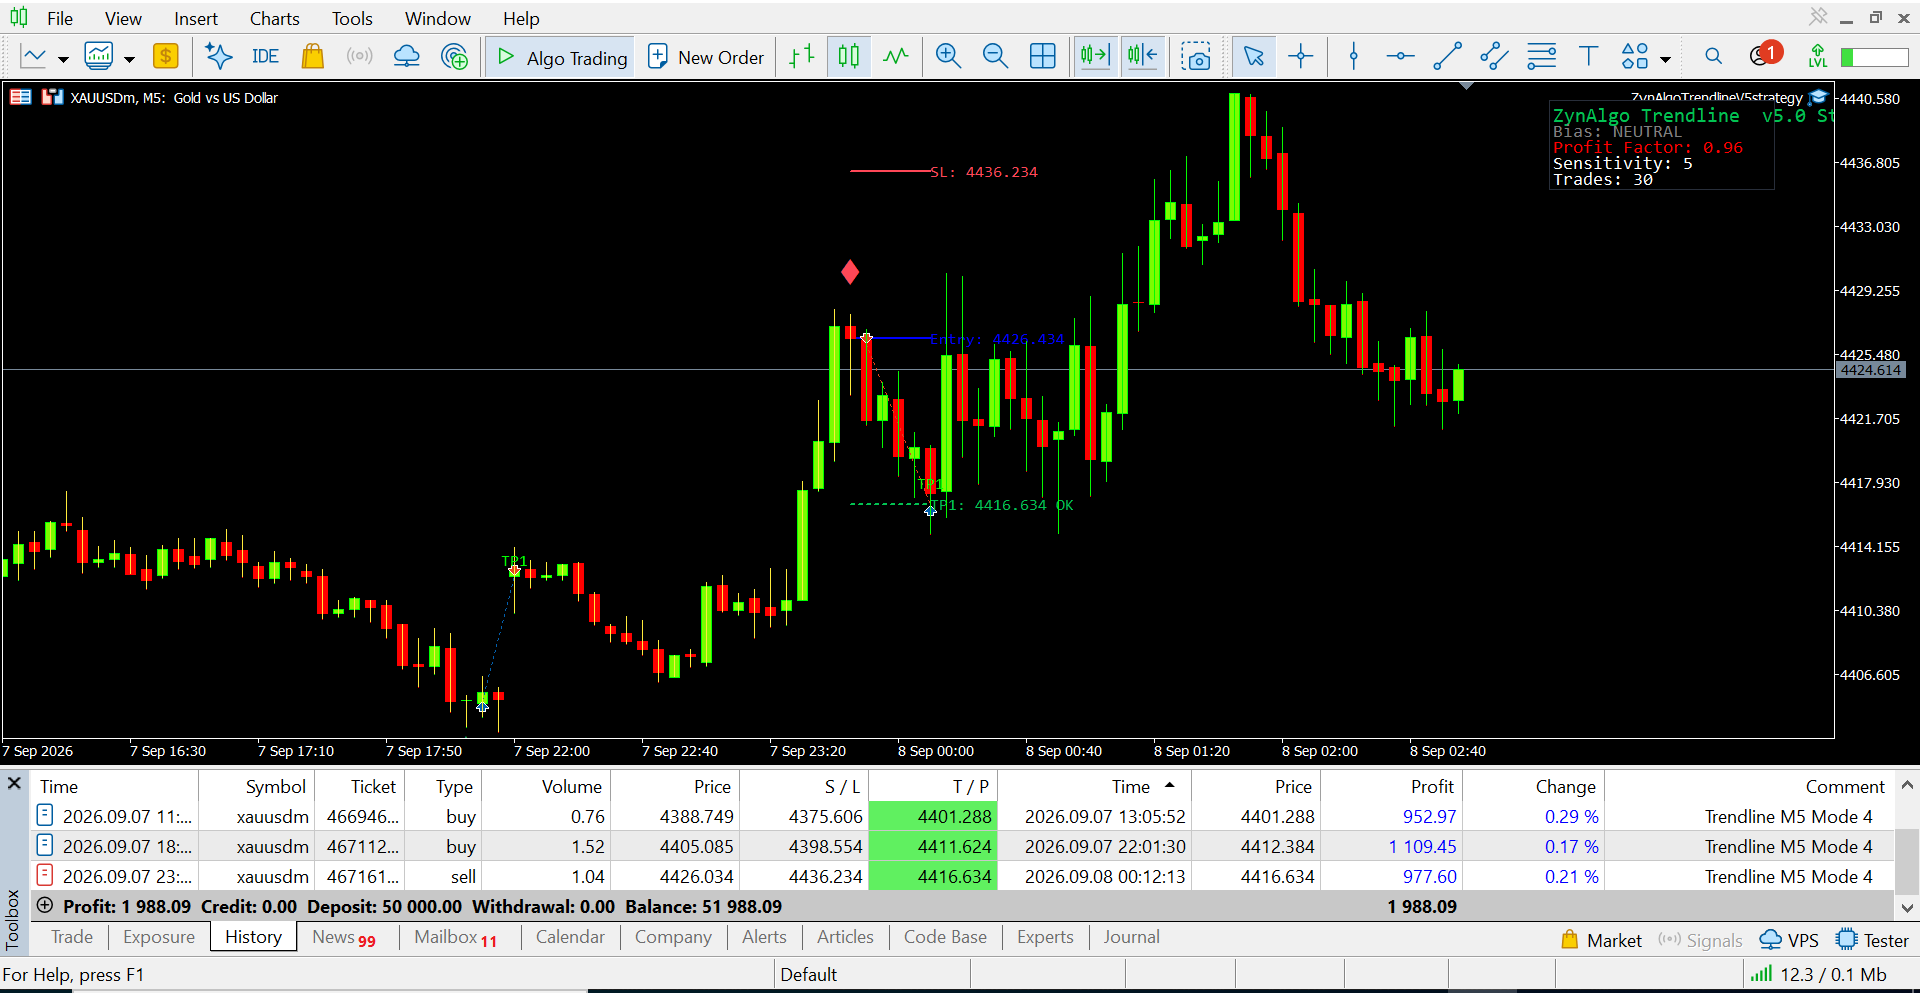Toggle chart shift from right border
This screenshot has width=1920, height=993.
tap(1142, 57)
